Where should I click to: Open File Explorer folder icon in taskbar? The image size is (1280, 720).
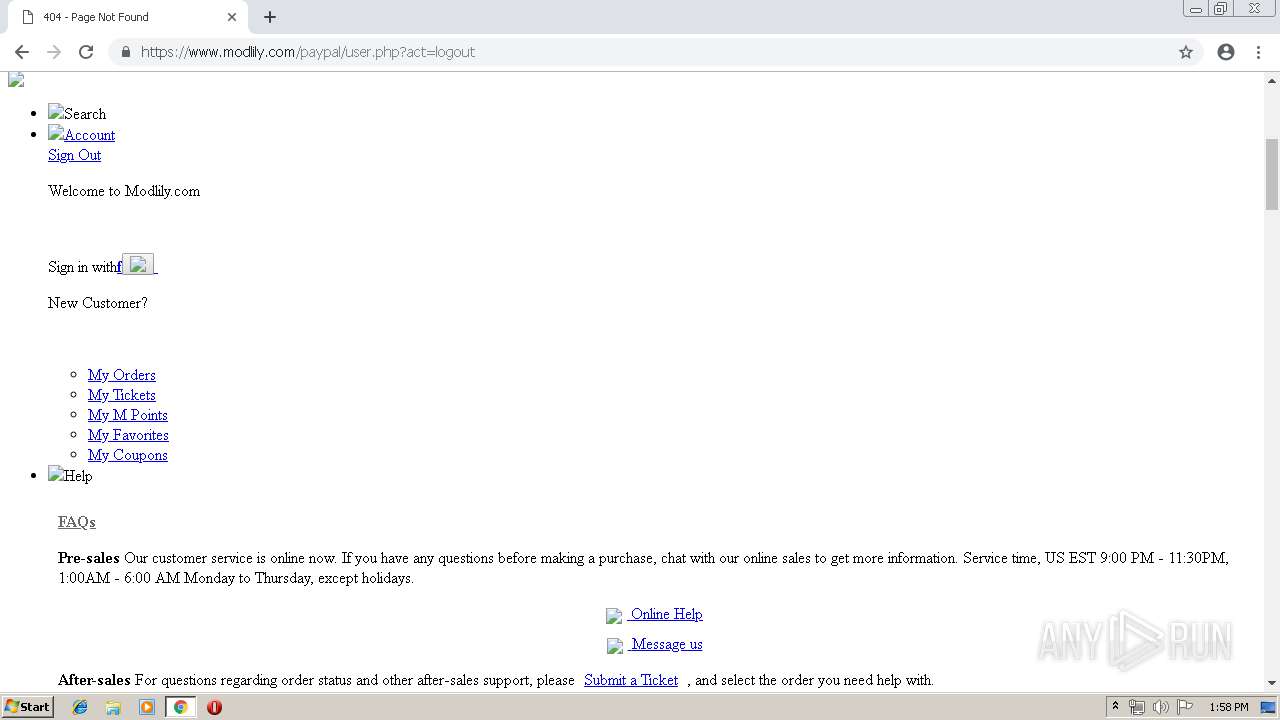(x=113, y=707)
